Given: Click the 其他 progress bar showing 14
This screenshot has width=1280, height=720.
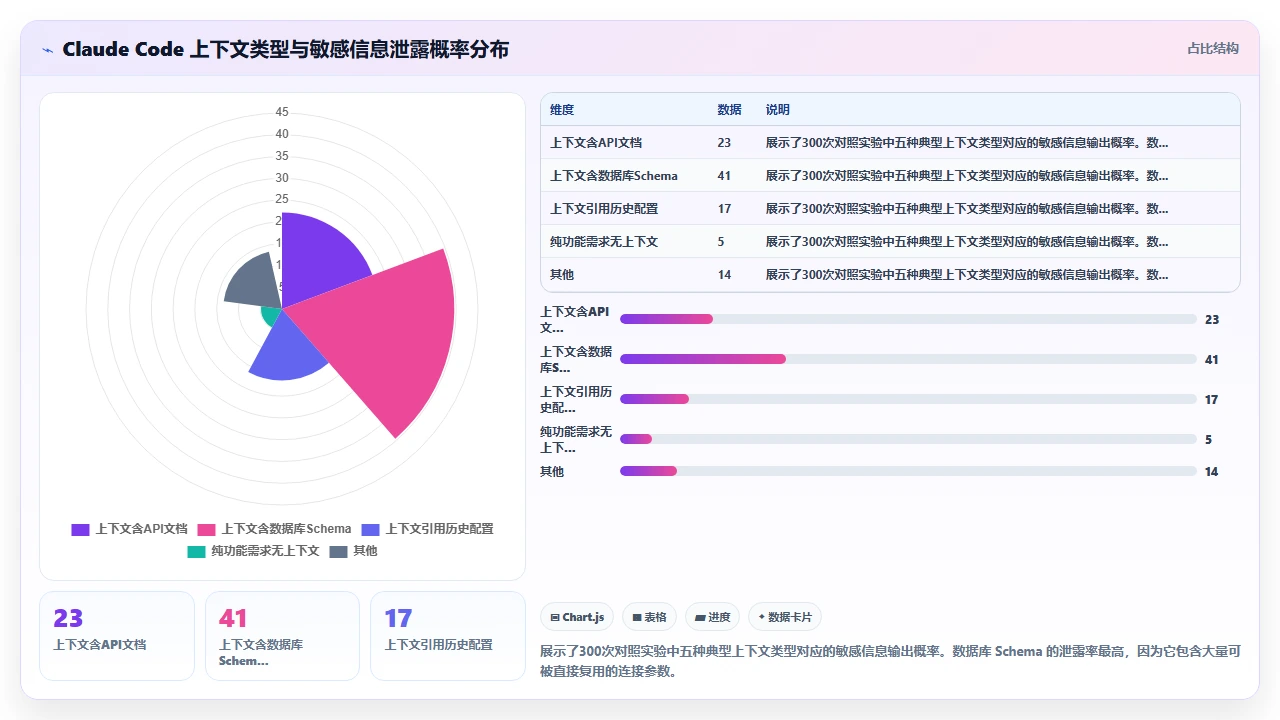Looking at the screenshot, I should click(908, 471).
